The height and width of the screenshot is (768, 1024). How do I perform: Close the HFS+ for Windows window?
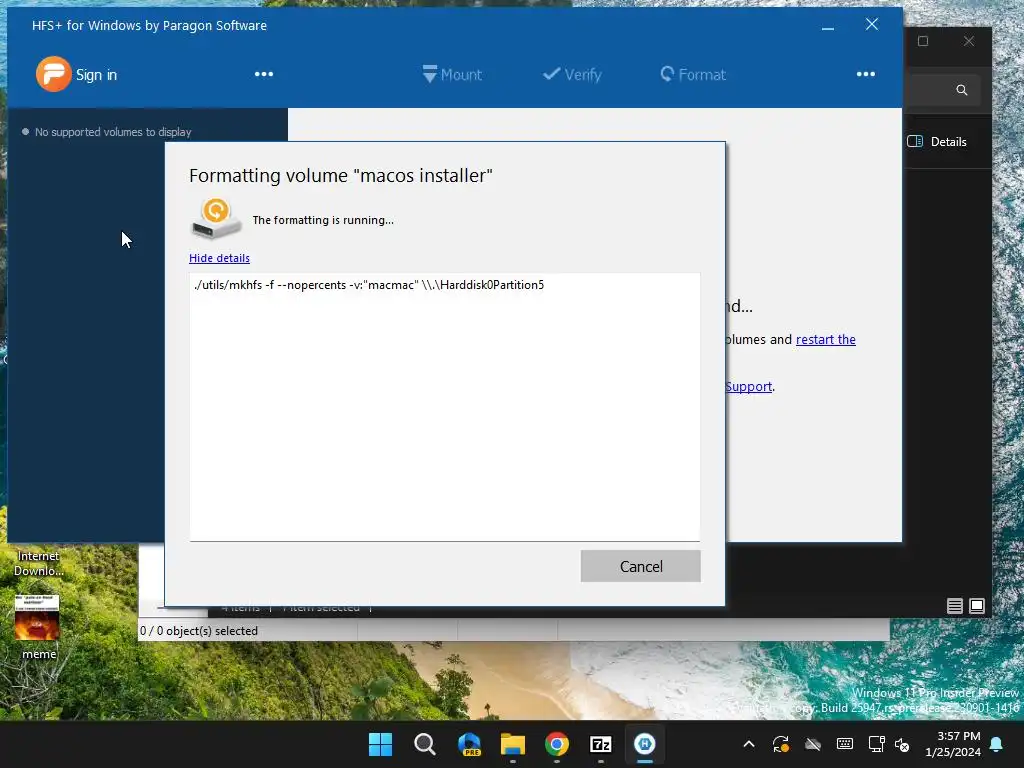coord(872,25)
